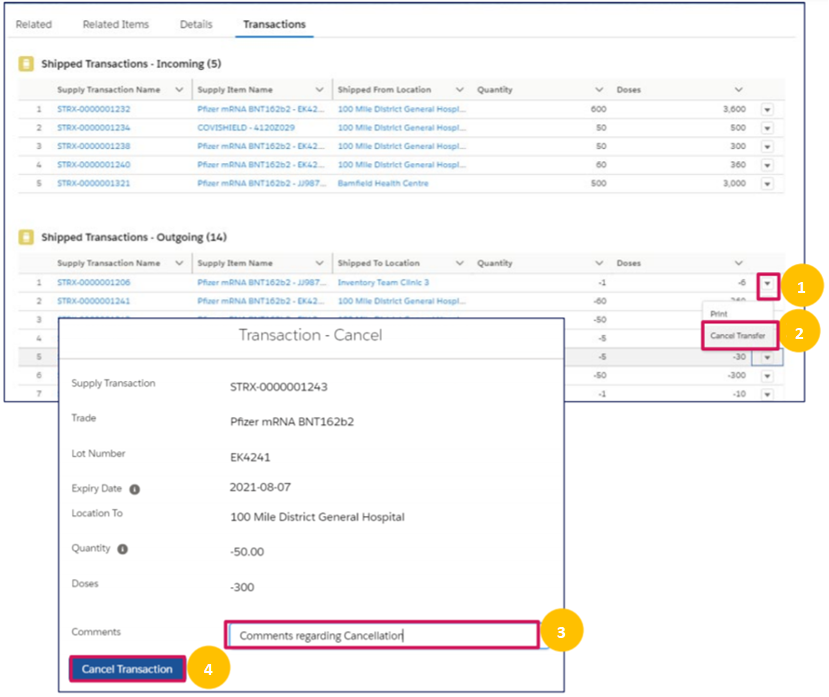
Task: Click into the Comments input field
Action: pyautogui.click(x=382, y=635)
